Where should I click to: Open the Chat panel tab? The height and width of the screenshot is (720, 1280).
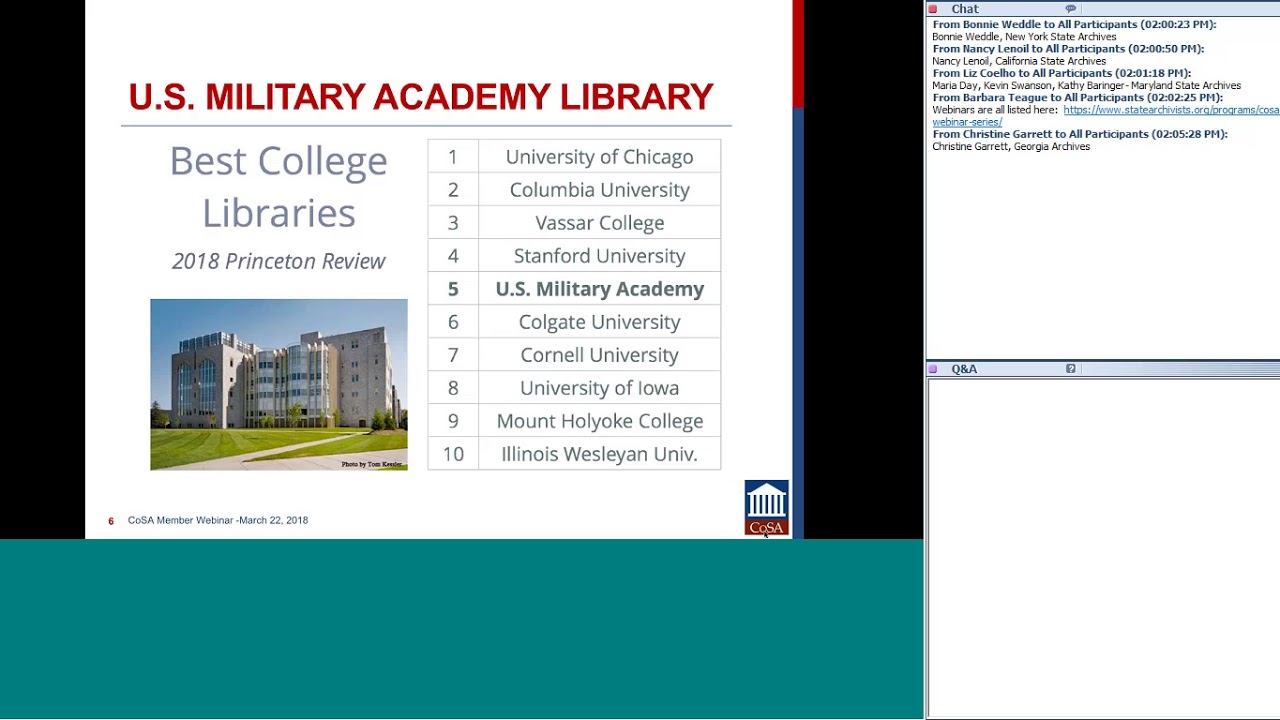[965, 9]
